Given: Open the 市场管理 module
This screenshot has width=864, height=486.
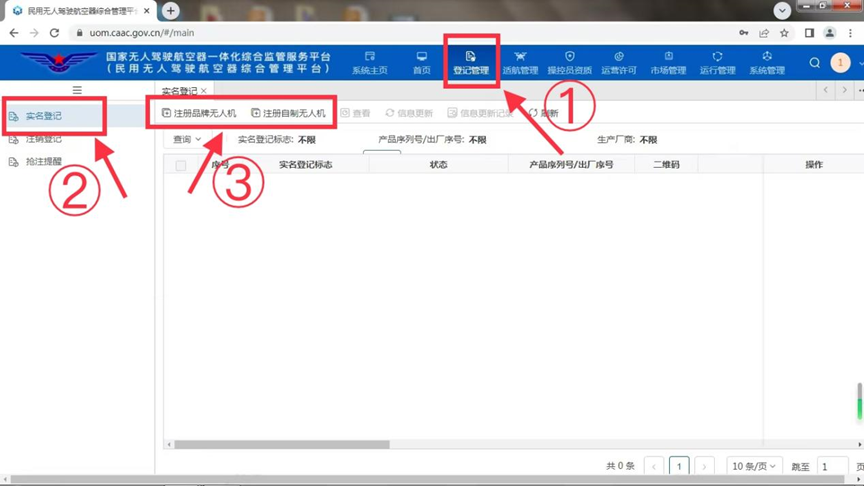Looking at the screenshot, I should [668, 62].
